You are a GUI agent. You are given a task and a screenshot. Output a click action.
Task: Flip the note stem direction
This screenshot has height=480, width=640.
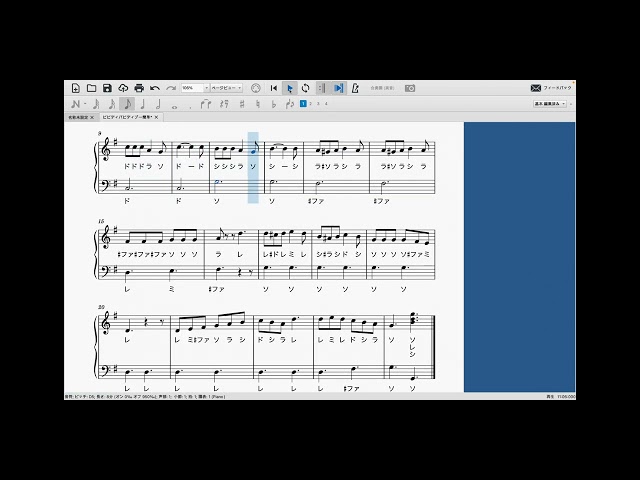pyautogui.click(x=290, y=104)
